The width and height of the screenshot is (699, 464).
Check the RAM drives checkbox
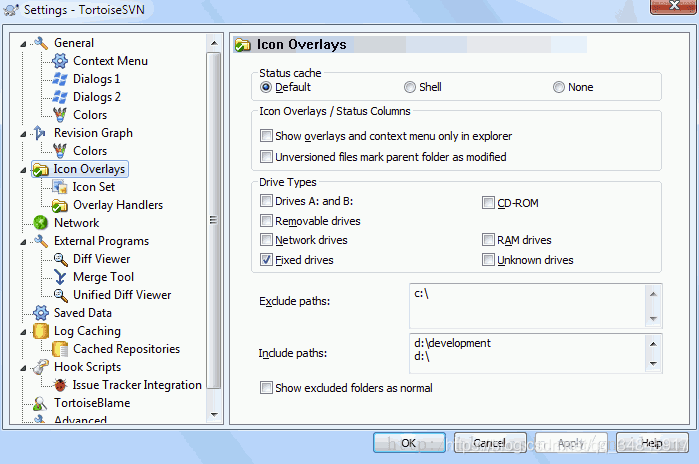click(488, 240)
